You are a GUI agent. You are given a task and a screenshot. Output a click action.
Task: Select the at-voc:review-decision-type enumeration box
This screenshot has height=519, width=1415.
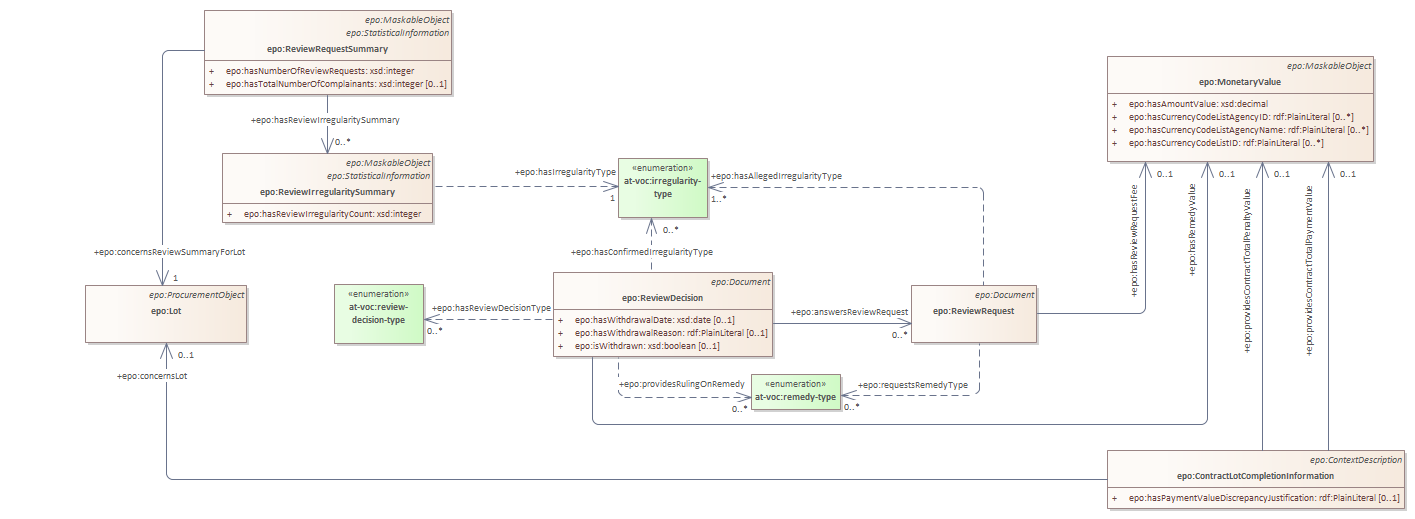pos(378,313)
